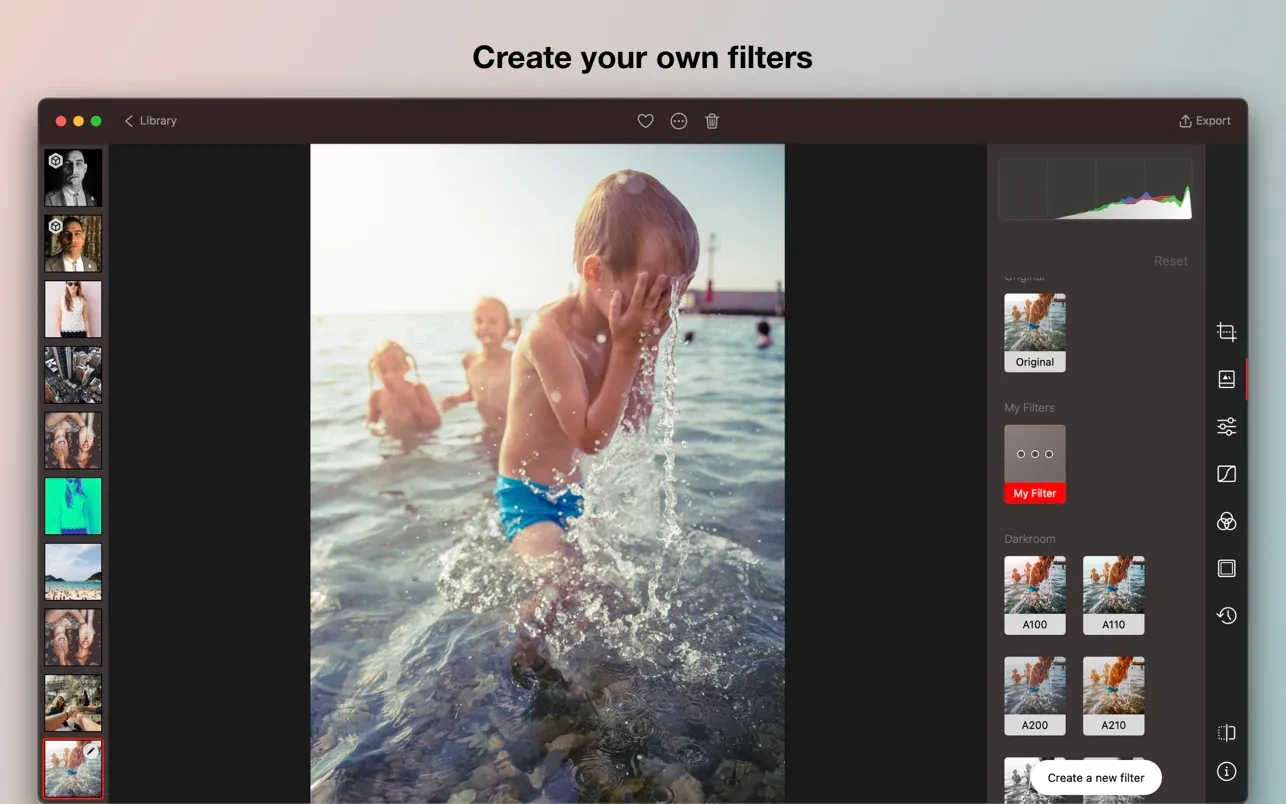
Task: Open the more options menu
Action: 678,120
